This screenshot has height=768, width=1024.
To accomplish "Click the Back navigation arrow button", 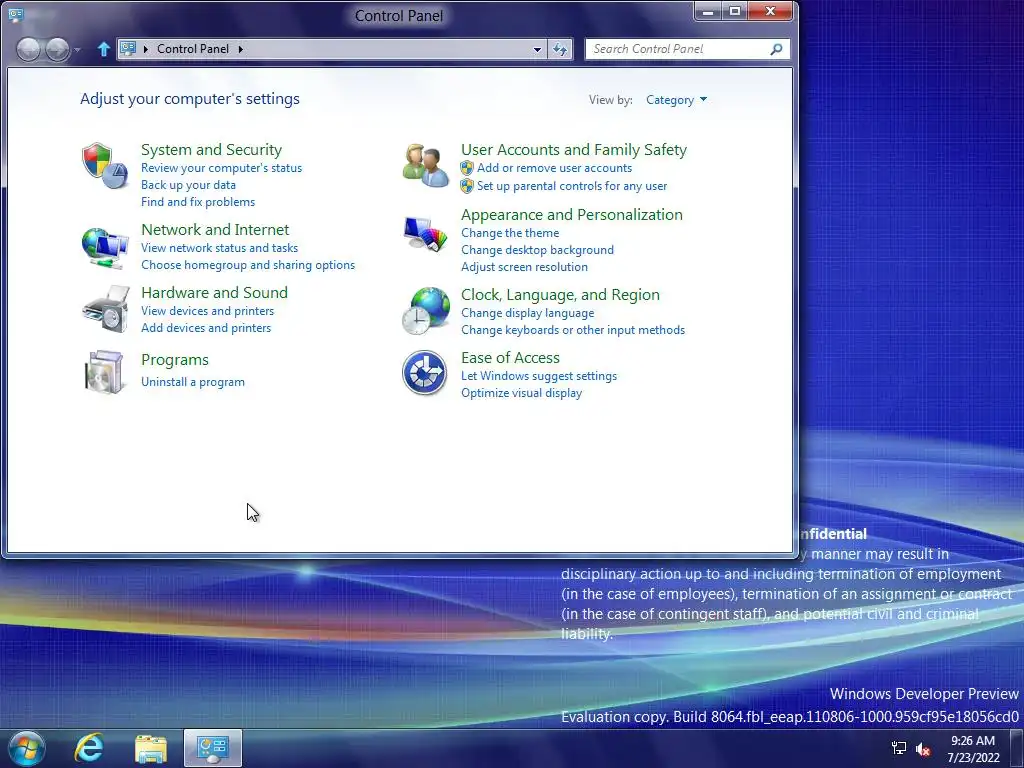I will [x=28, y=49].
